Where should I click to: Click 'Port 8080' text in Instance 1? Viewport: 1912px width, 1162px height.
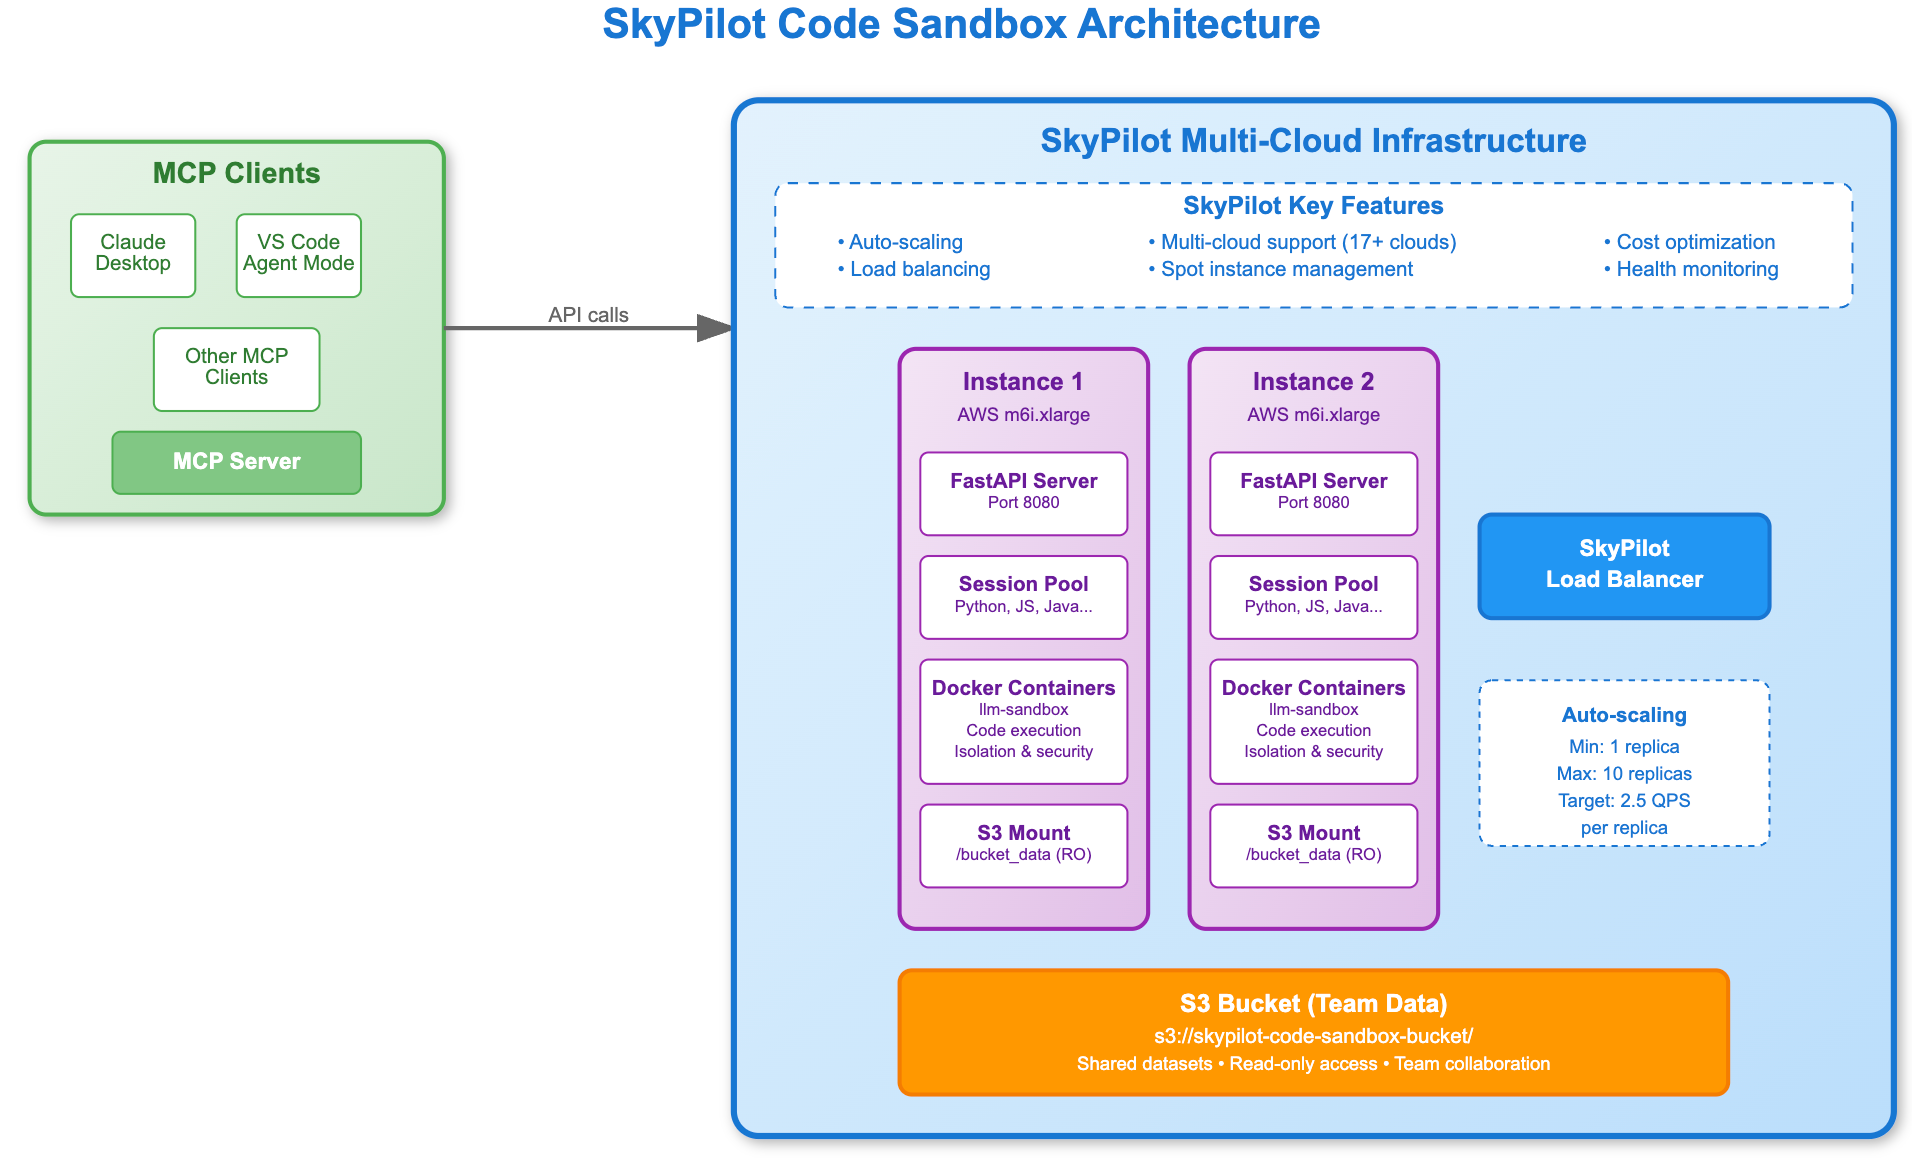1023,503
